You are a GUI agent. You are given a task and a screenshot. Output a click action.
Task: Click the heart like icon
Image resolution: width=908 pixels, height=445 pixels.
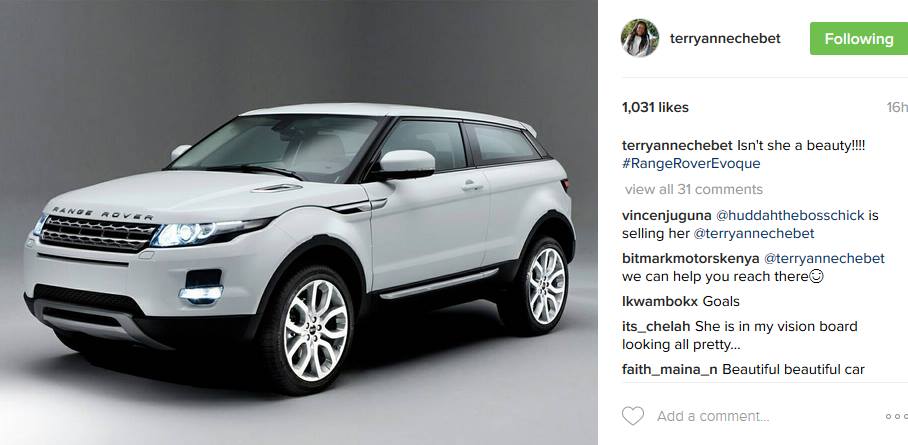point(632,416)
